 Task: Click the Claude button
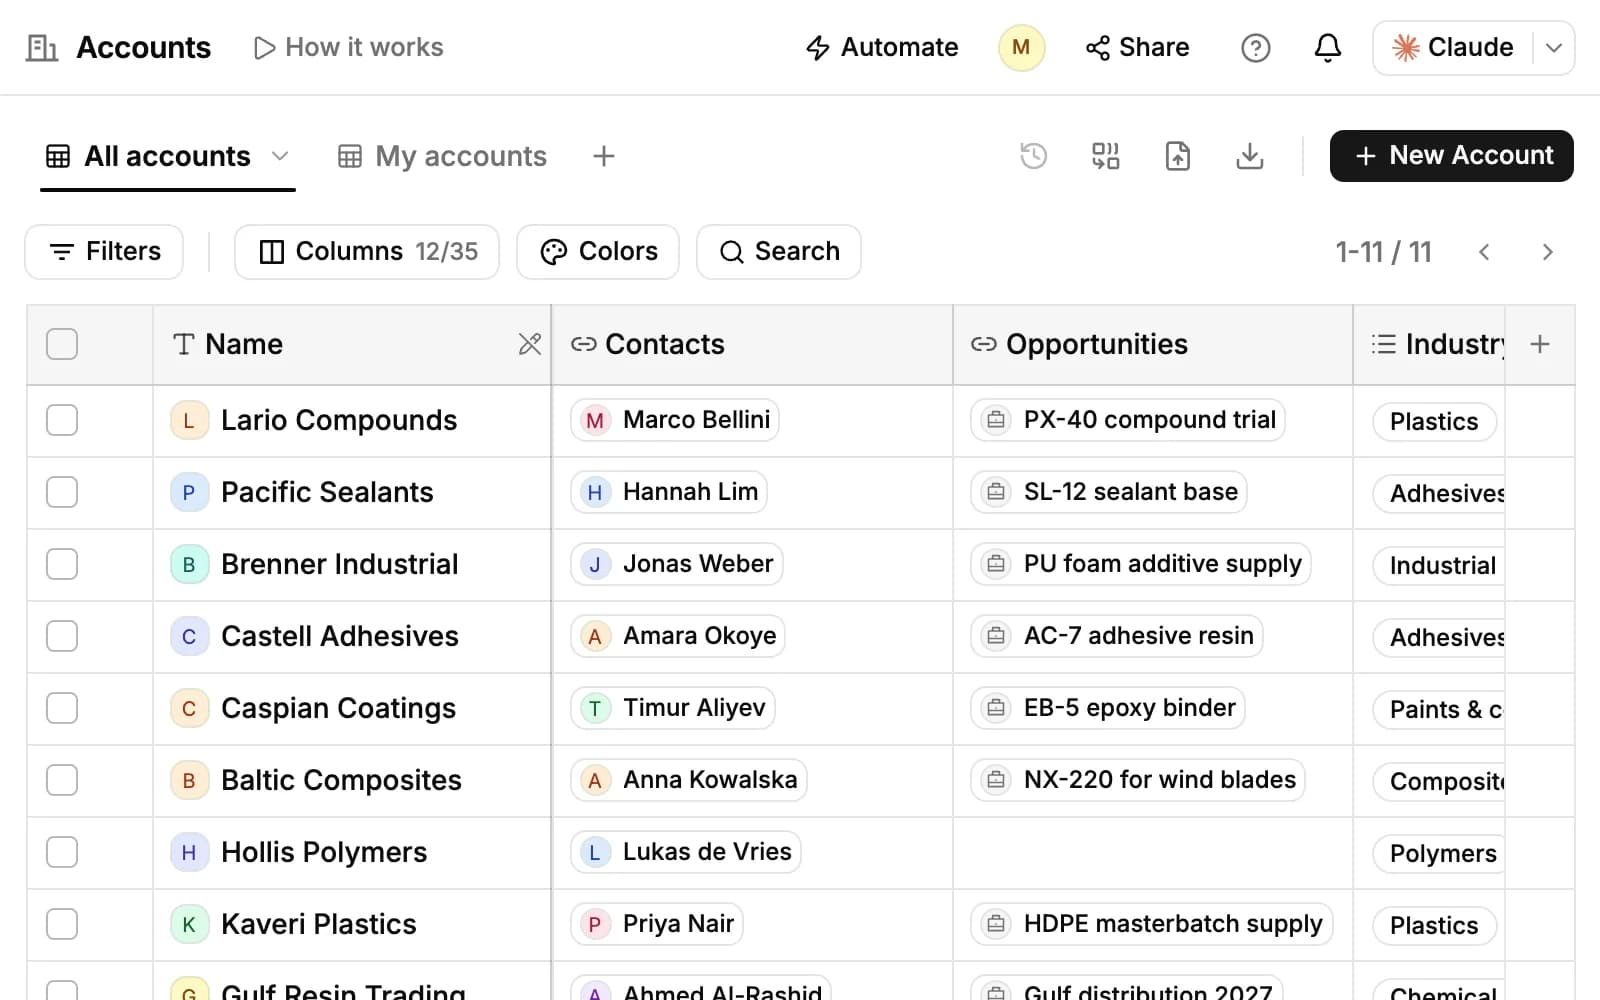(1452, 47)
